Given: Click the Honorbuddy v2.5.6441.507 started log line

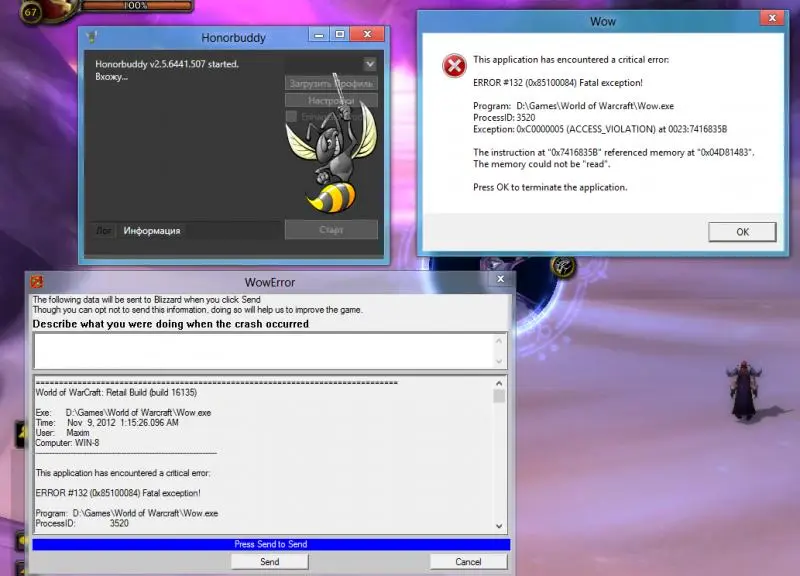Looking at the screenshot, I should click(x=167, y=64).
